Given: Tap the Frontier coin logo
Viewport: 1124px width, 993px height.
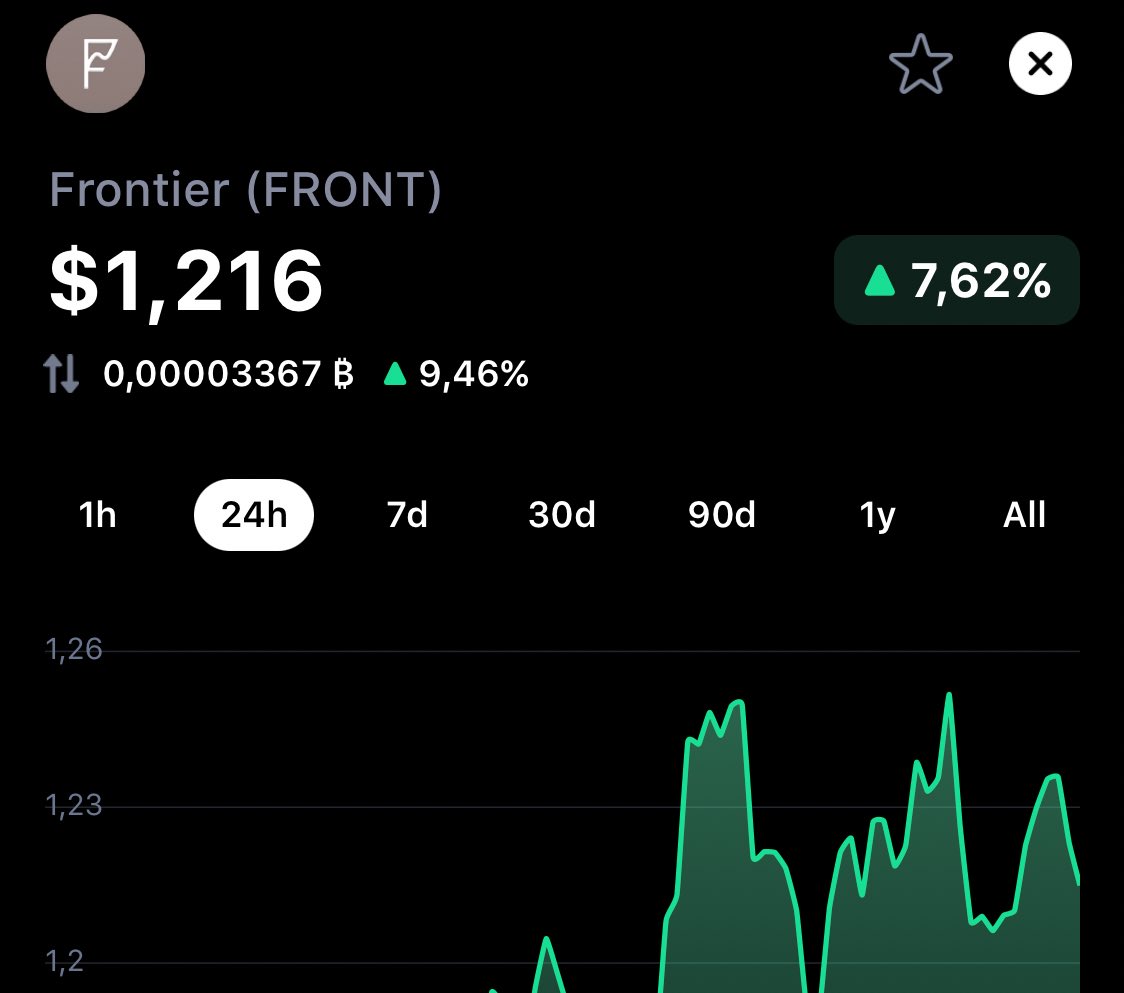Looking at the screenshot, I should (95, 64).
